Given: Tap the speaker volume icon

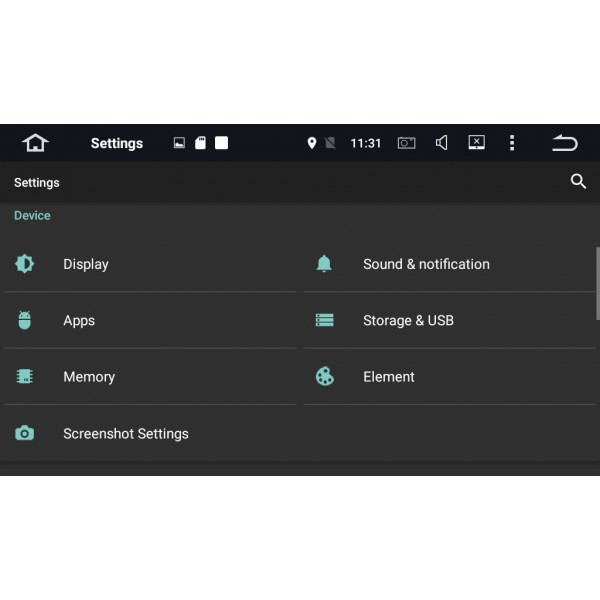Looking at the screenshot, I should pyautogui.click(x=441, y=143).
